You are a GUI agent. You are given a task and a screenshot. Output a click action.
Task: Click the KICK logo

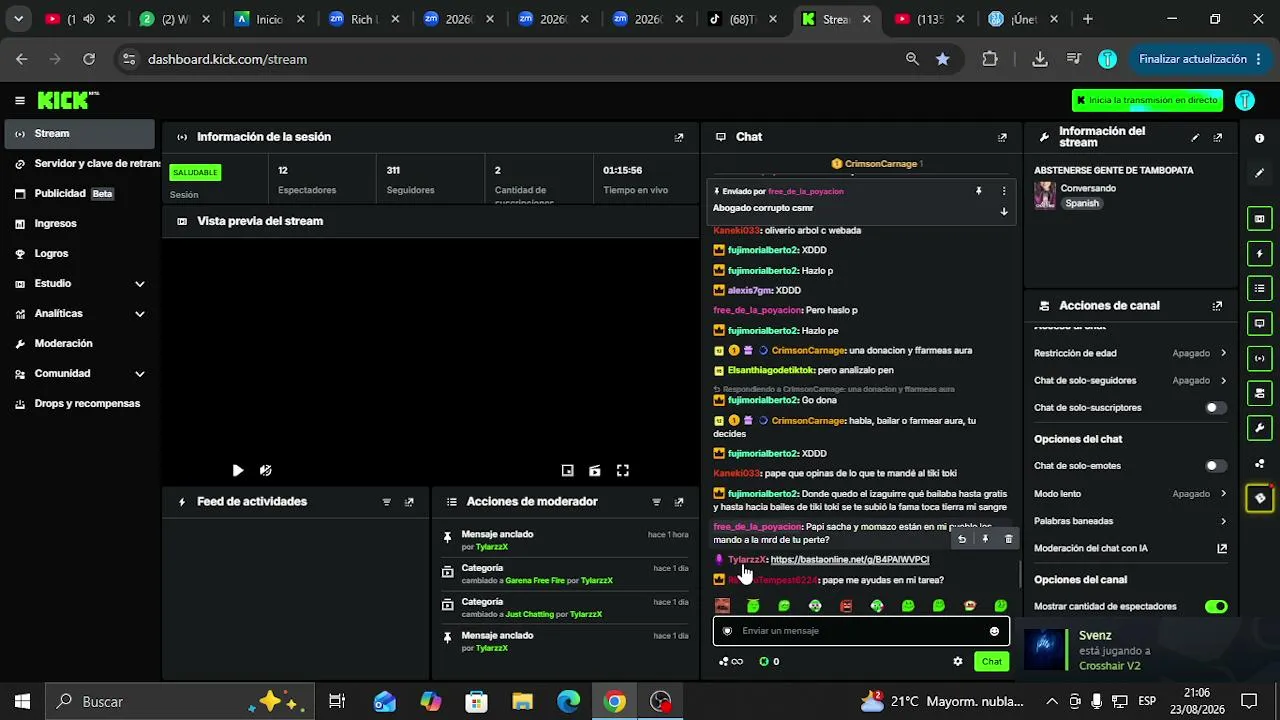[x=68, y=100]
